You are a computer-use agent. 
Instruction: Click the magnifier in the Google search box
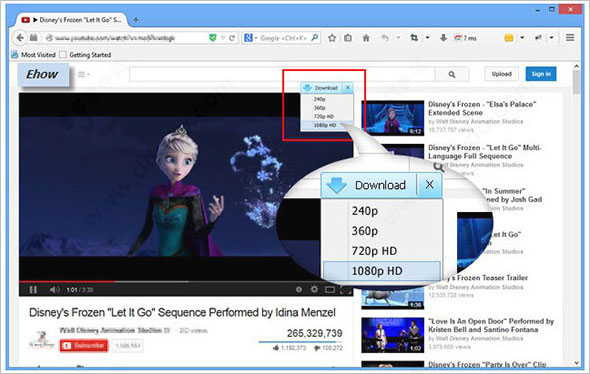pos(315,38)
